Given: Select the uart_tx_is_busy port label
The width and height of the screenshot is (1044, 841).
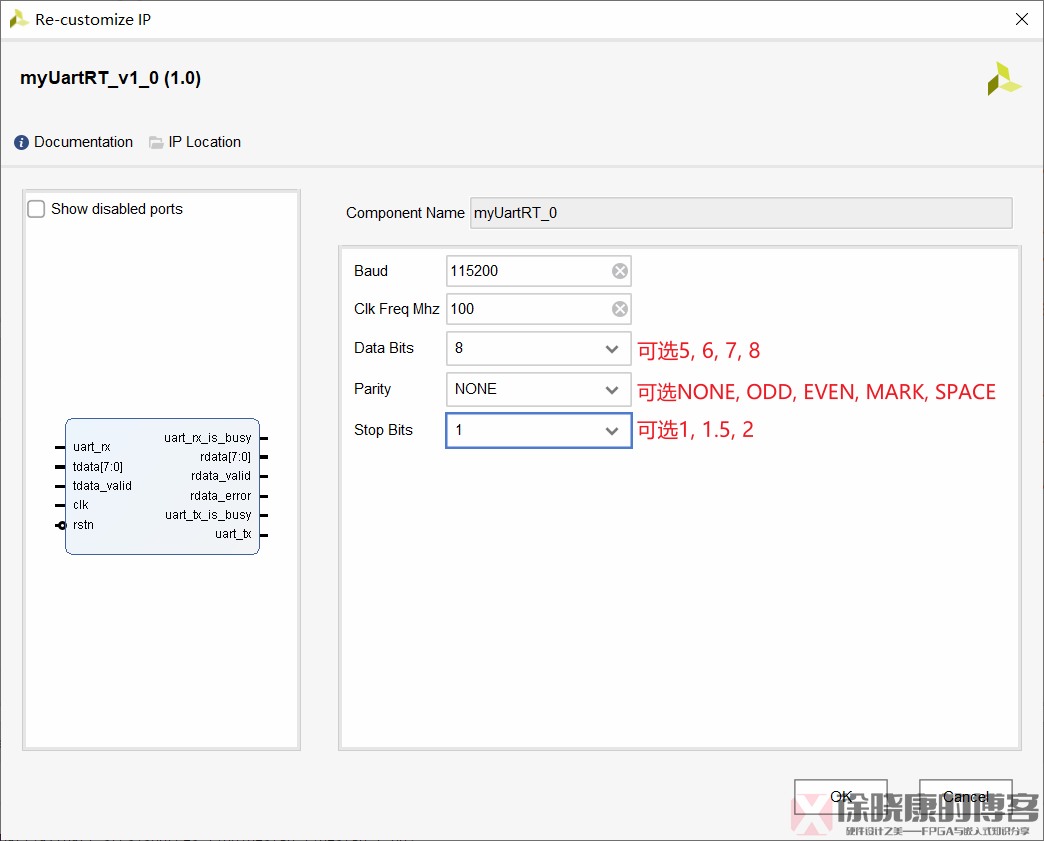Looking at the screenshot, I should (x=208, y=515).
